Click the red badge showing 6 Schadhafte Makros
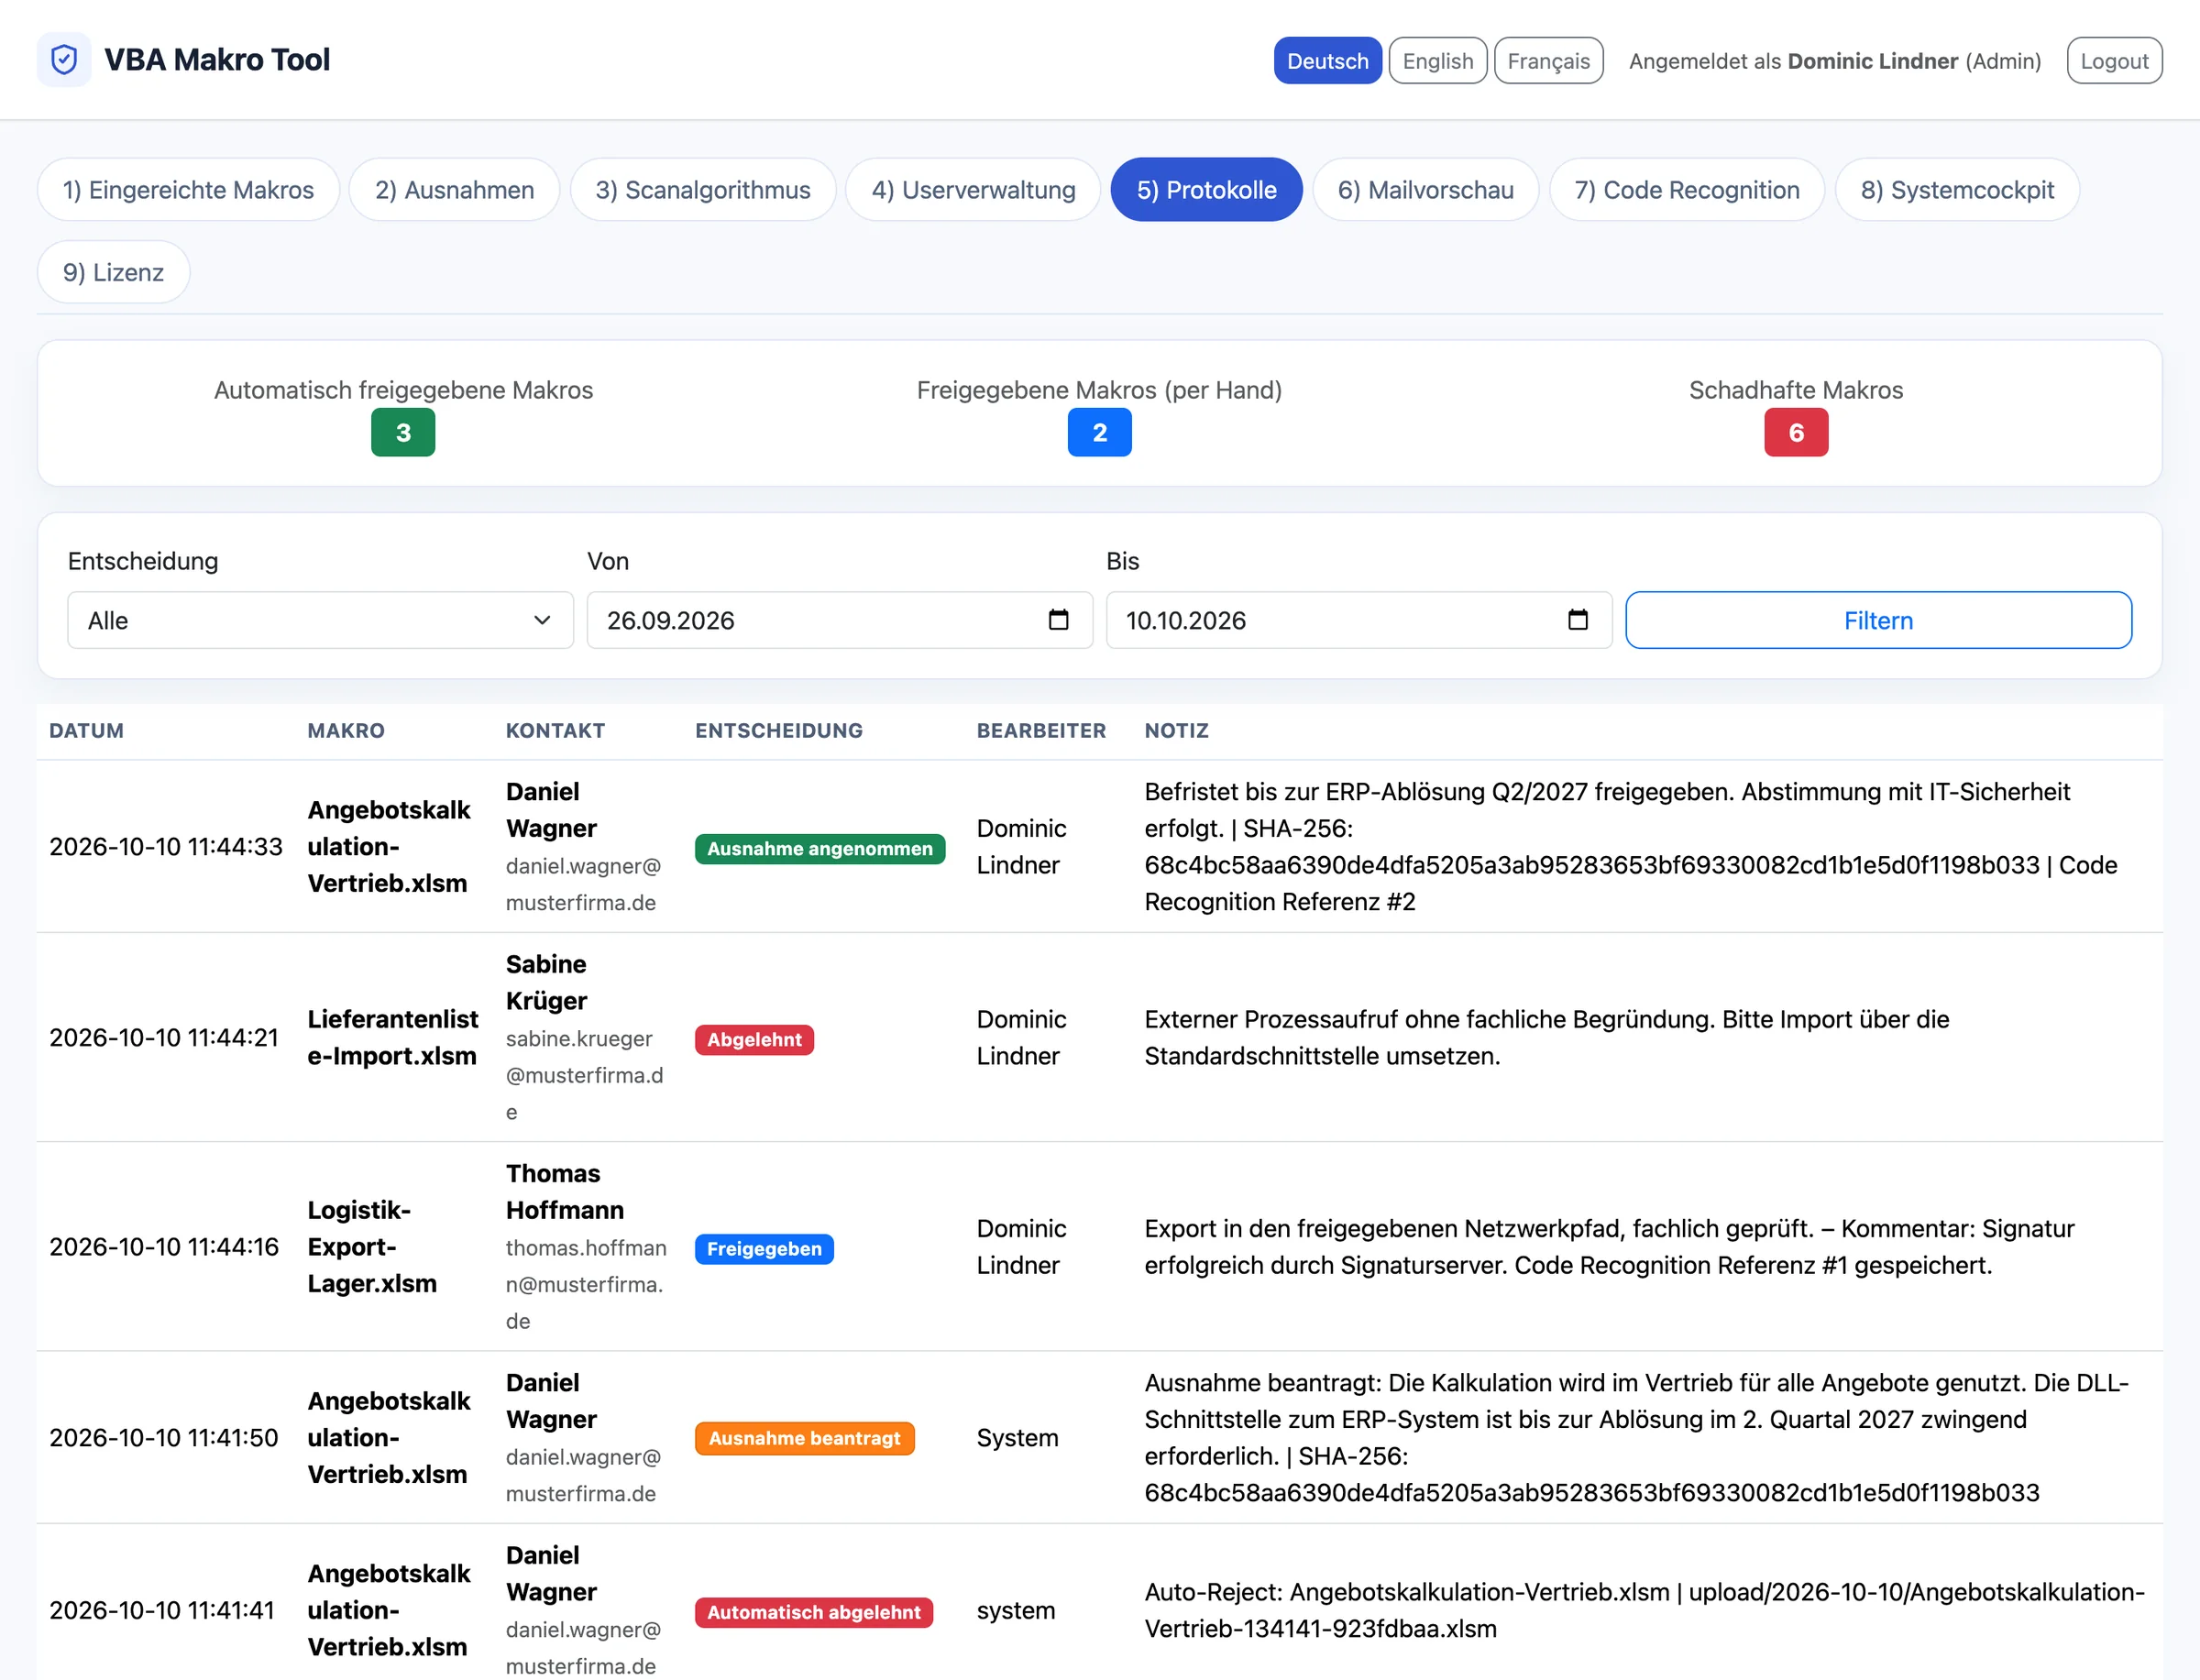 point(1796,433)
